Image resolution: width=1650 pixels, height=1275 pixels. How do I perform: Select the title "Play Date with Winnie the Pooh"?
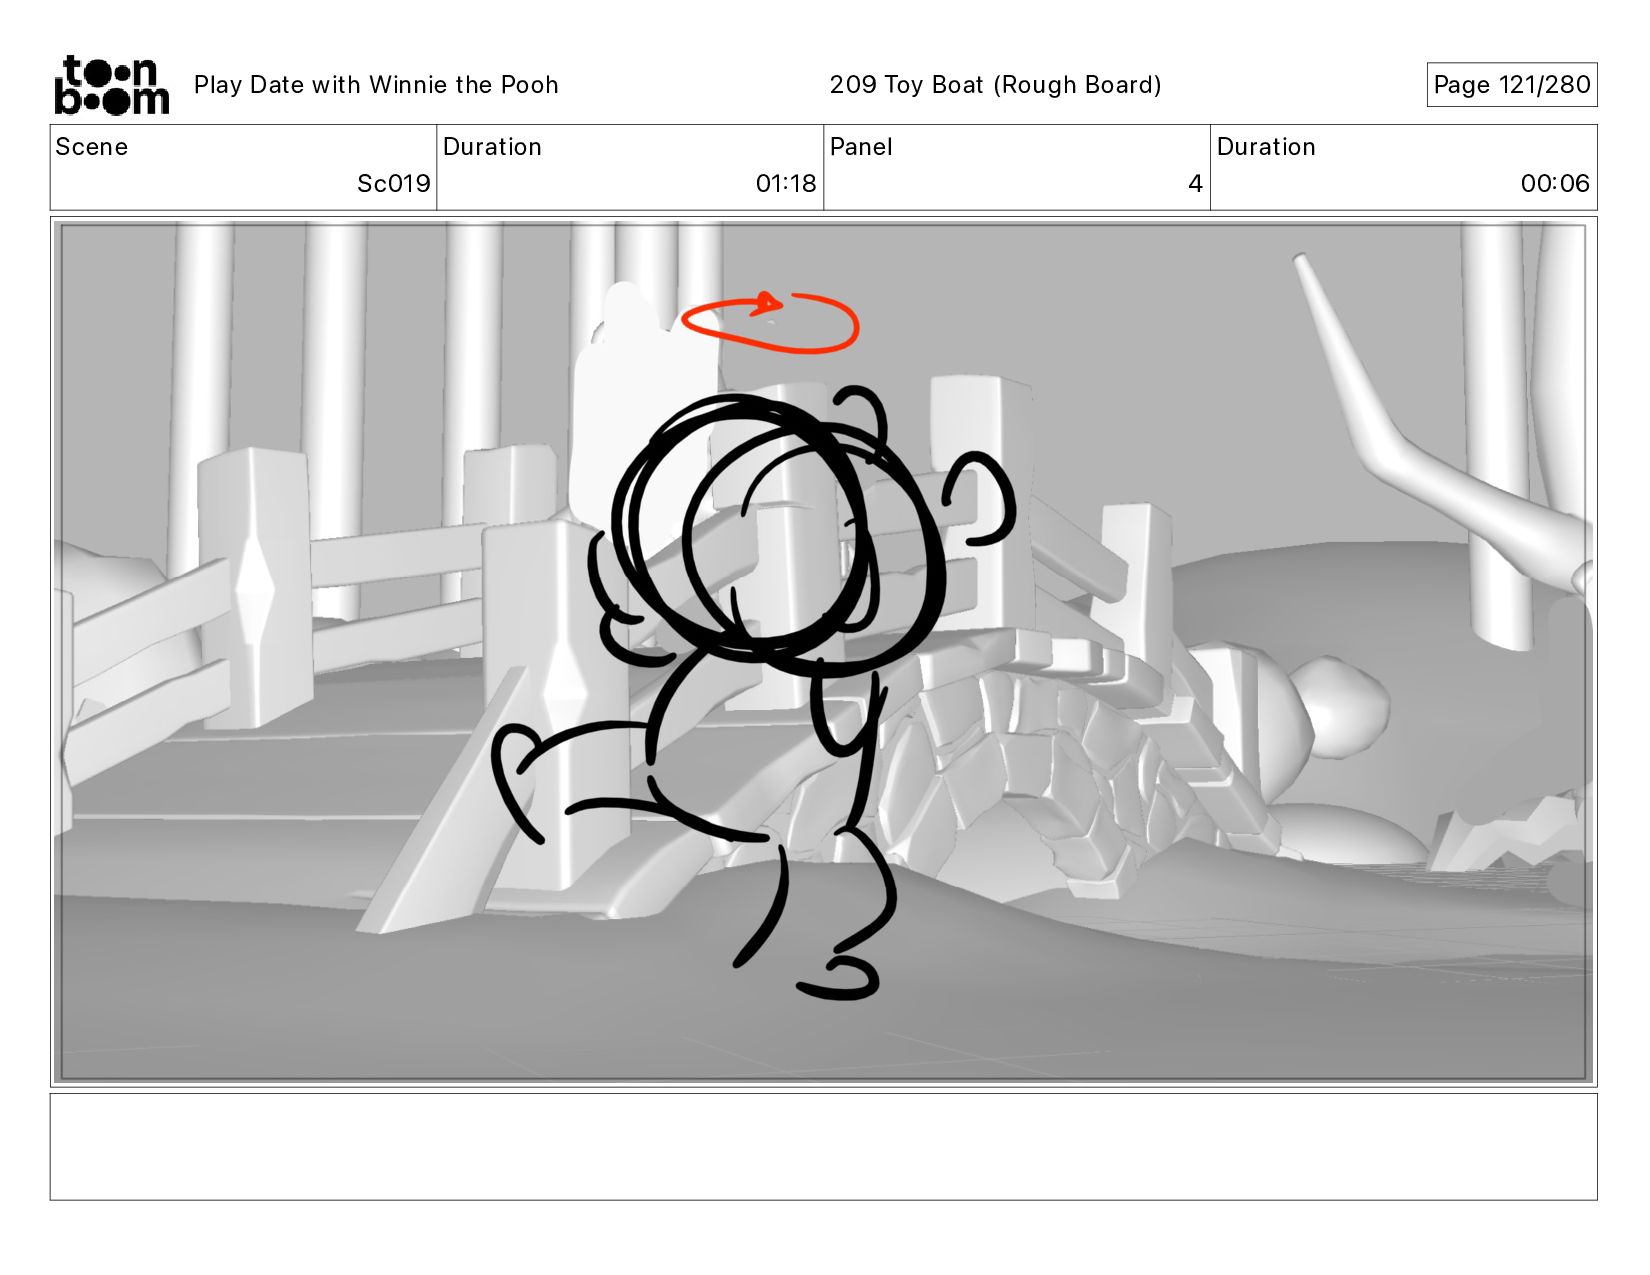(x=376, y=85)
